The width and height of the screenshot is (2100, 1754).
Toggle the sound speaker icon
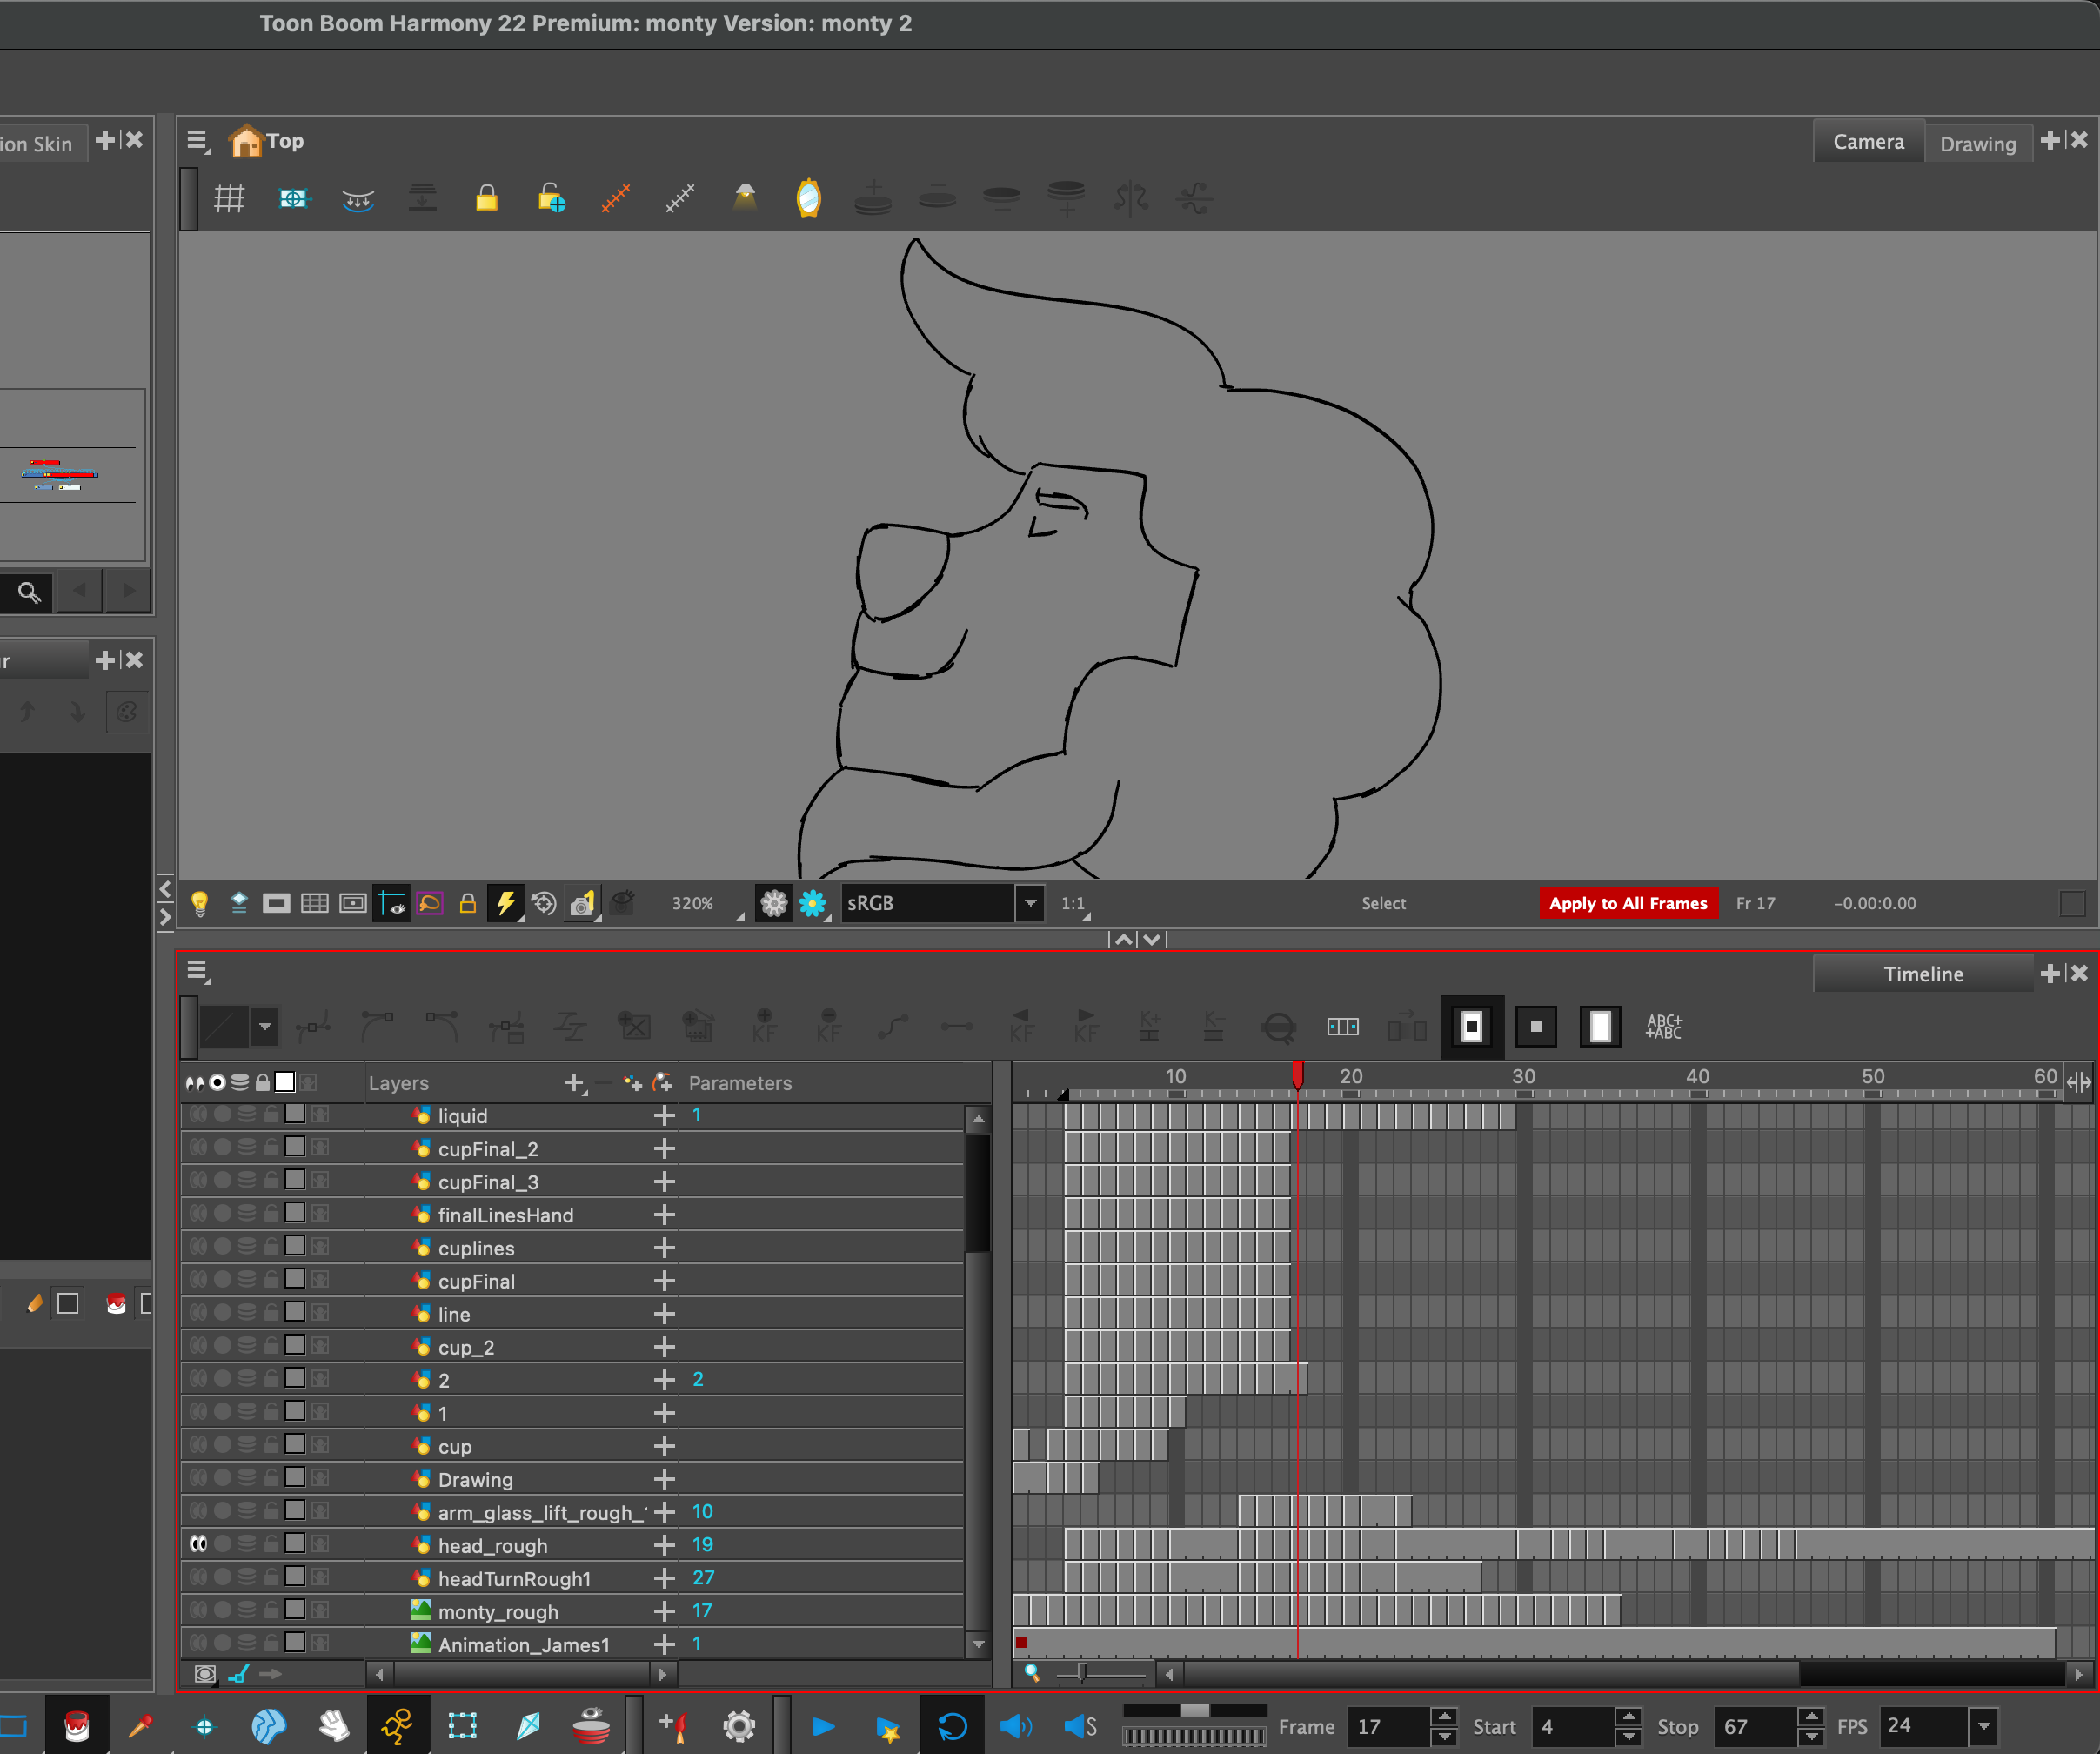1015,1726
